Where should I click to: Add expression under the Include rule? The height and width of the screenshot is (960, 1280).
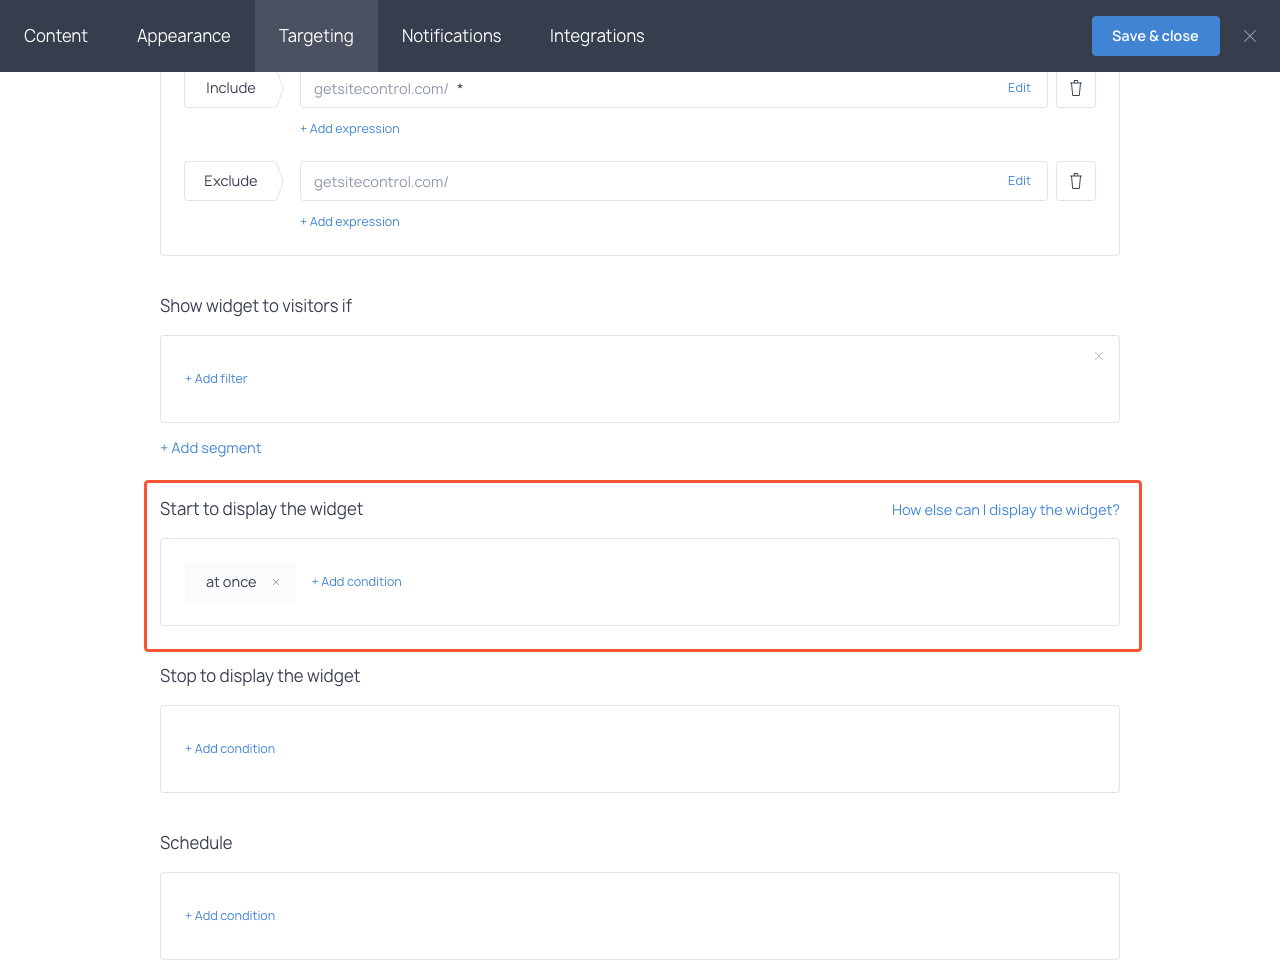[349, 128]
